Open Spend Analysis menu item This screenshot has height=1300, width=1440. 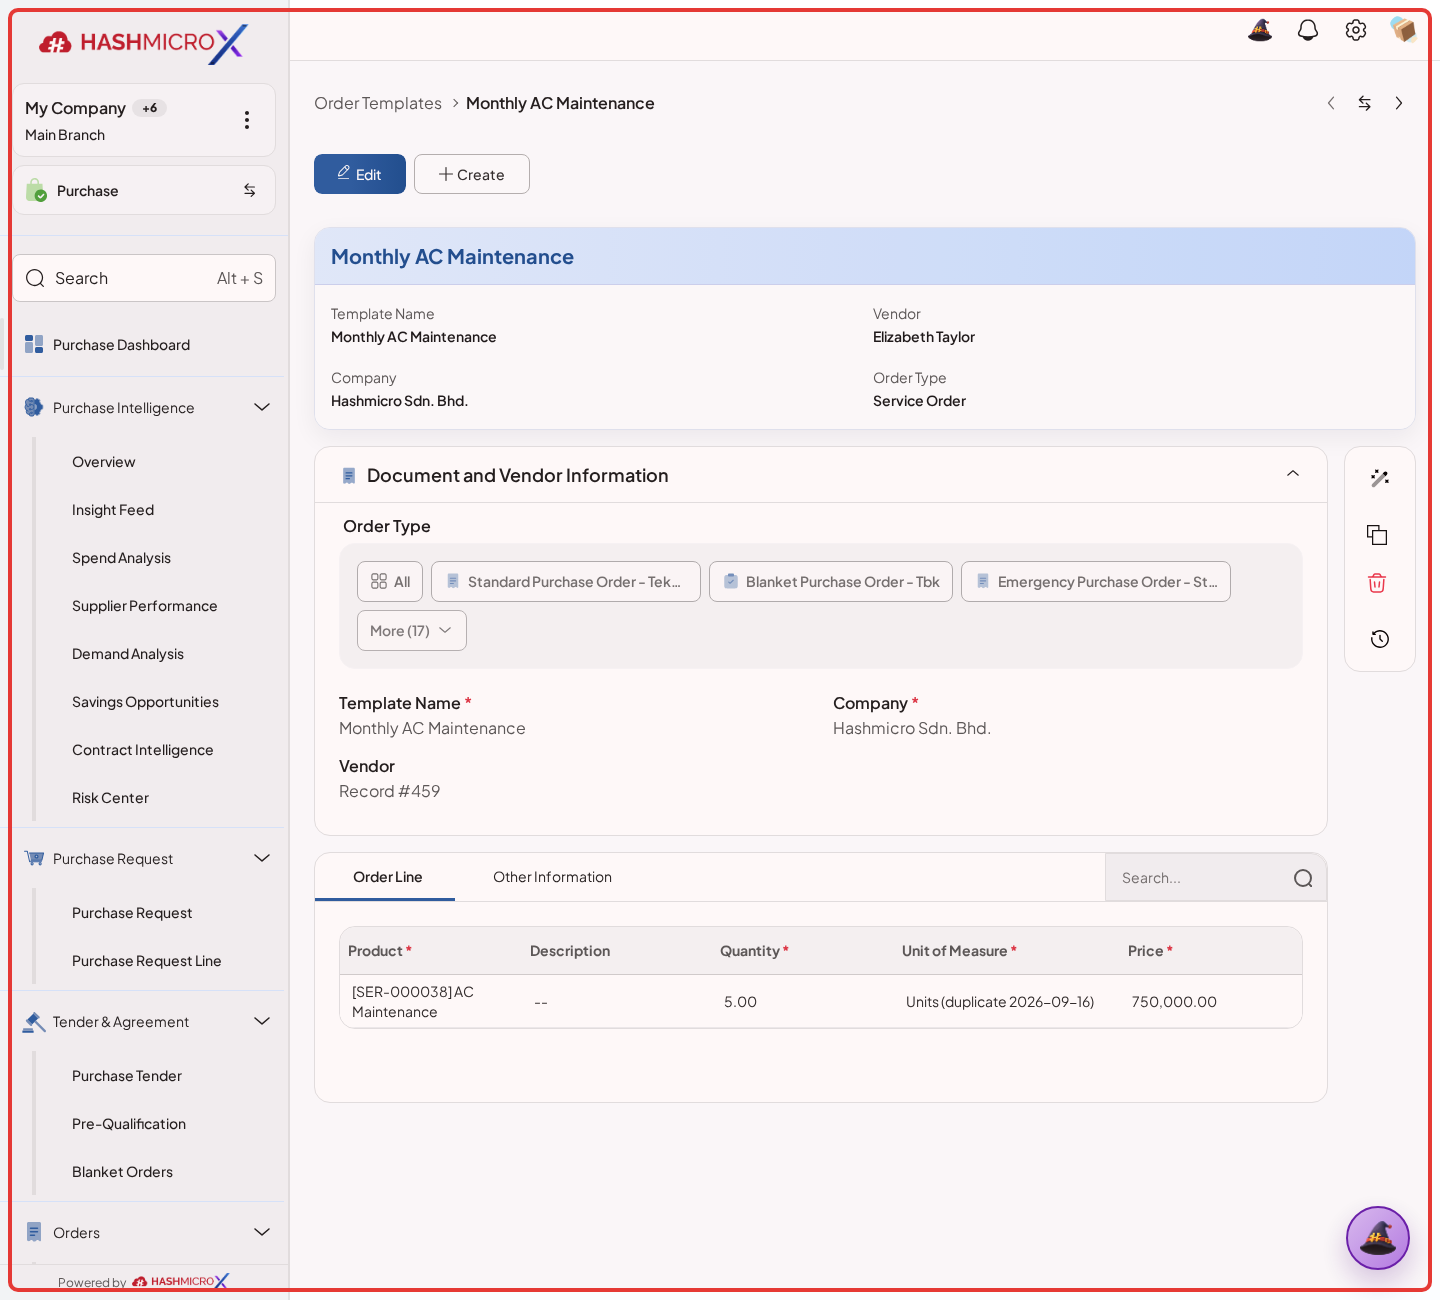[x=121, y=558]
